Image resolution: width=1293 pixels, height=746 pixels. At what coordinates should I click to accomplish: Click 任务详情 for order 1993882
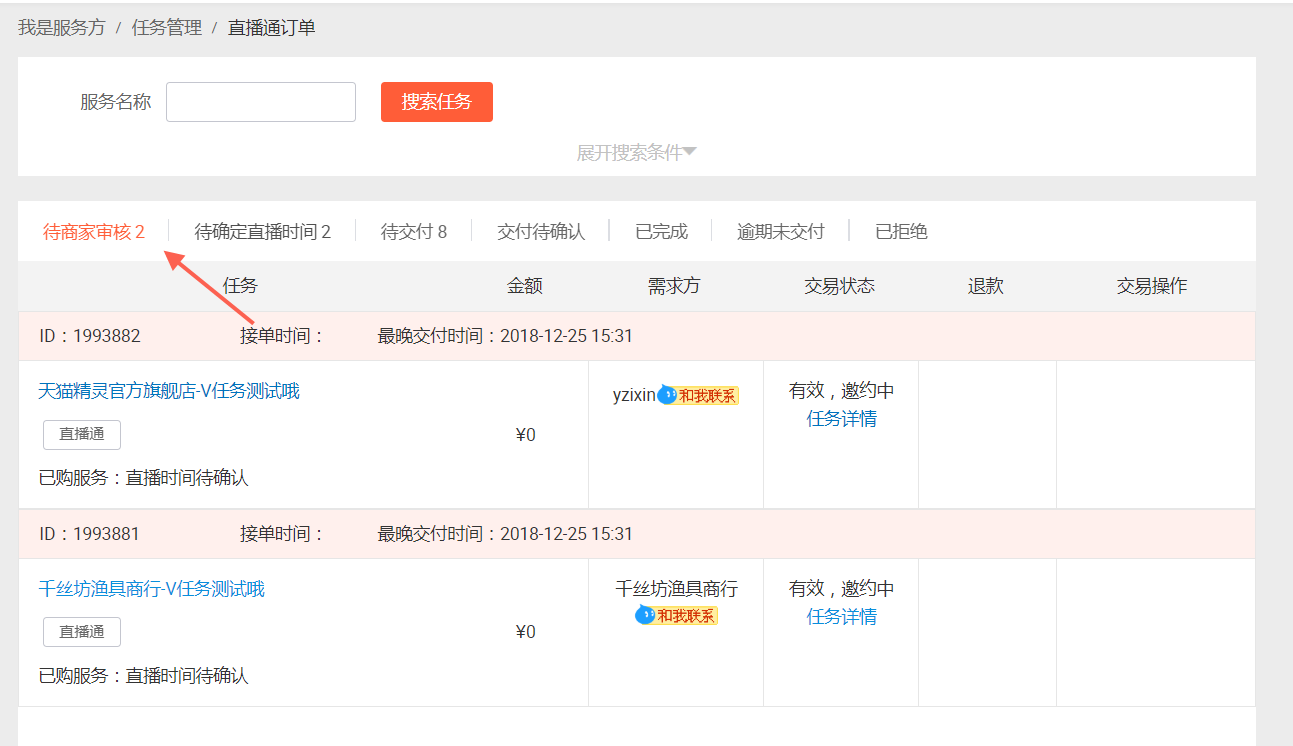(841, 419)
